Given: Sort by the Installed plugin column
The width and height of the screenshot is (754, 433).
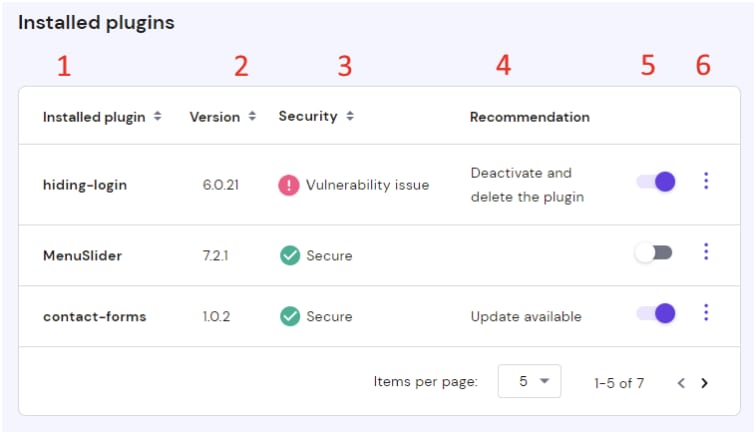Looking at the screenshot, I should [x=102, y=117].
